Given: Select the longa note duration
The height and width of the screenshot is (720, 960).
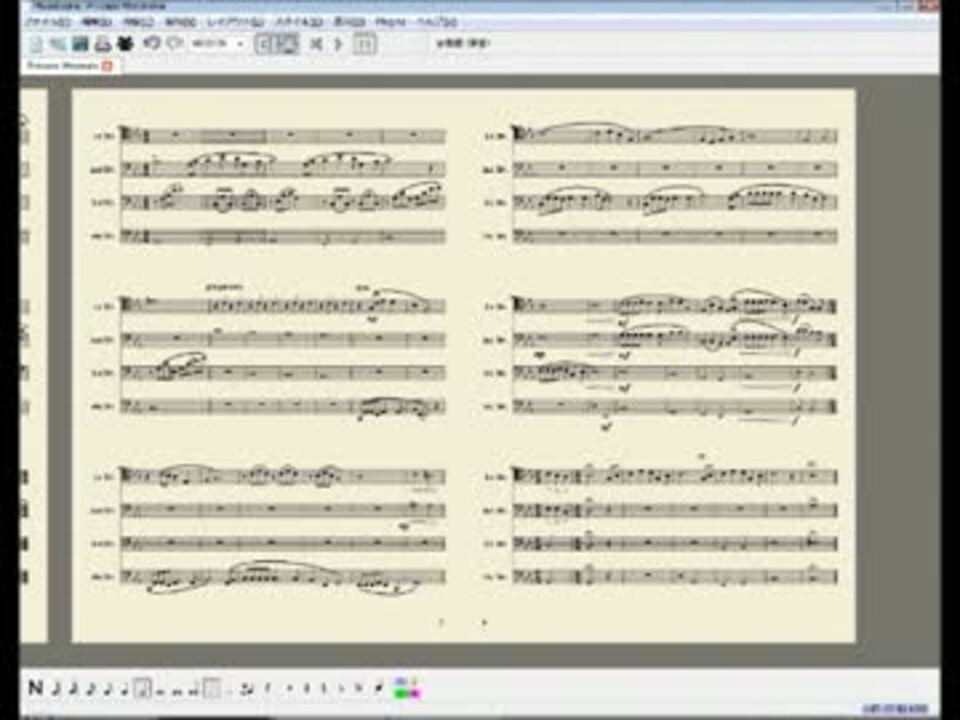Looking at the screenshot, I should click(x=195, y=691).
